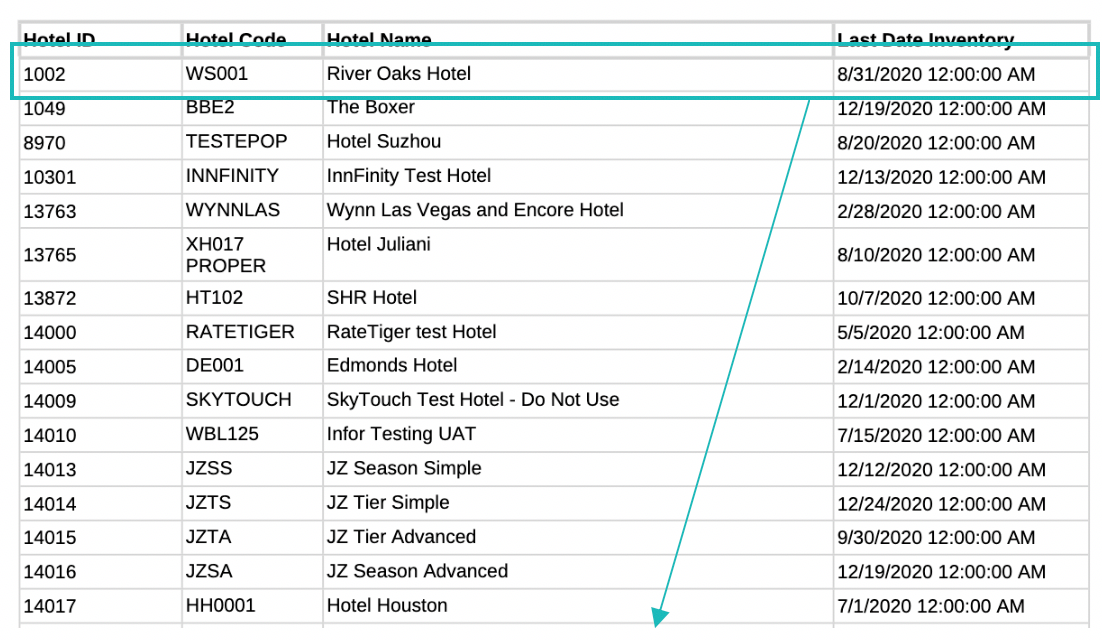
Task: Select Hotel Houston's 7/1/2020 inventory date
Action: click(930, 606)
